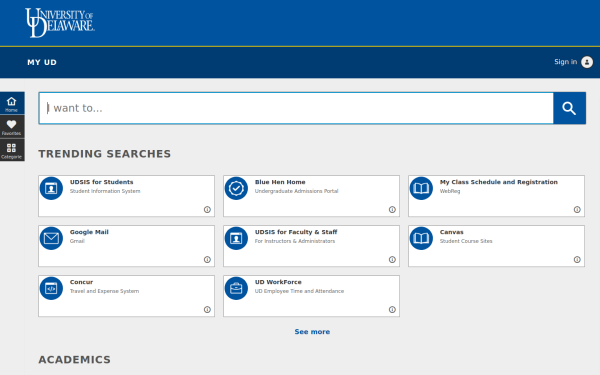
Task: Click the magnifier search button
Action: pyautogui.click(x=569, y=108)
